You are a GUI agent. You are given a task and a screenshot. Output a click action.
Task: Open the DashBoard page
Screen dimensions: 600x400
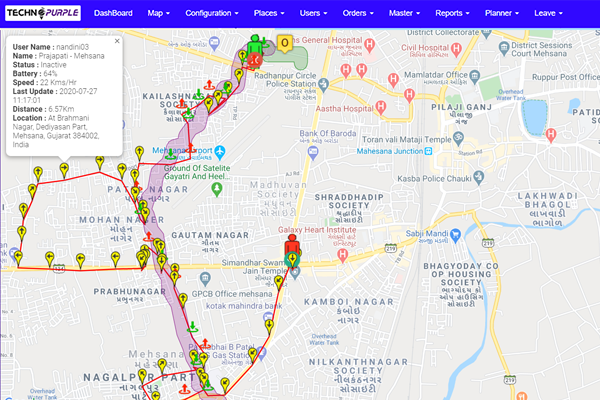coord(113,13)
